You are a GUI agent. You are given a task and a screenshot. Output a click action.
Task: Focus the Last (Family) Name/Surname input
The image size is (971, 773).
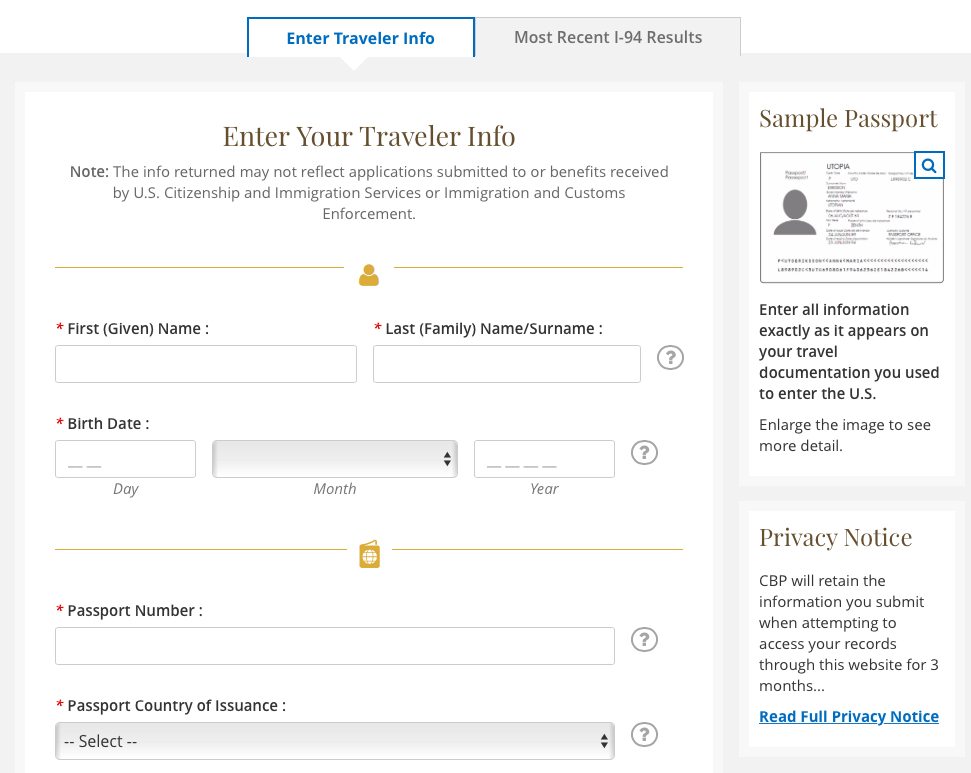506,364
